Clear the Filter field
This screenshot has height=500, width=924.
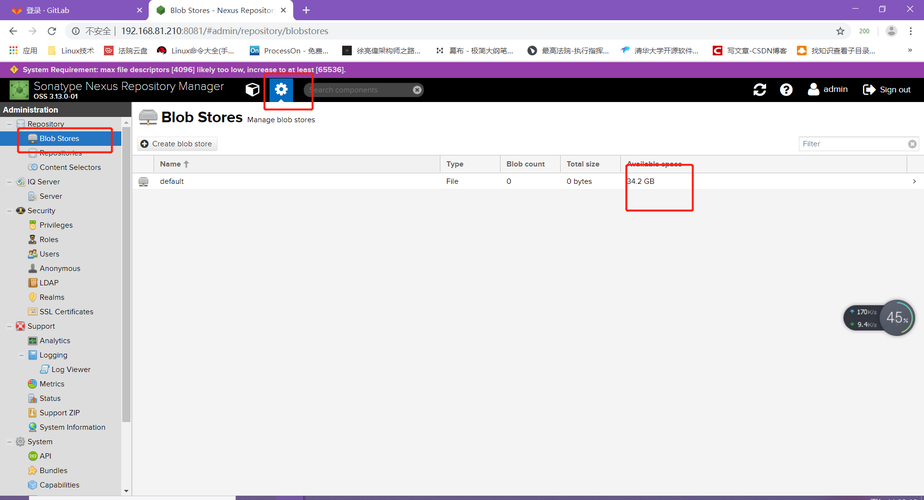point(912,144)
